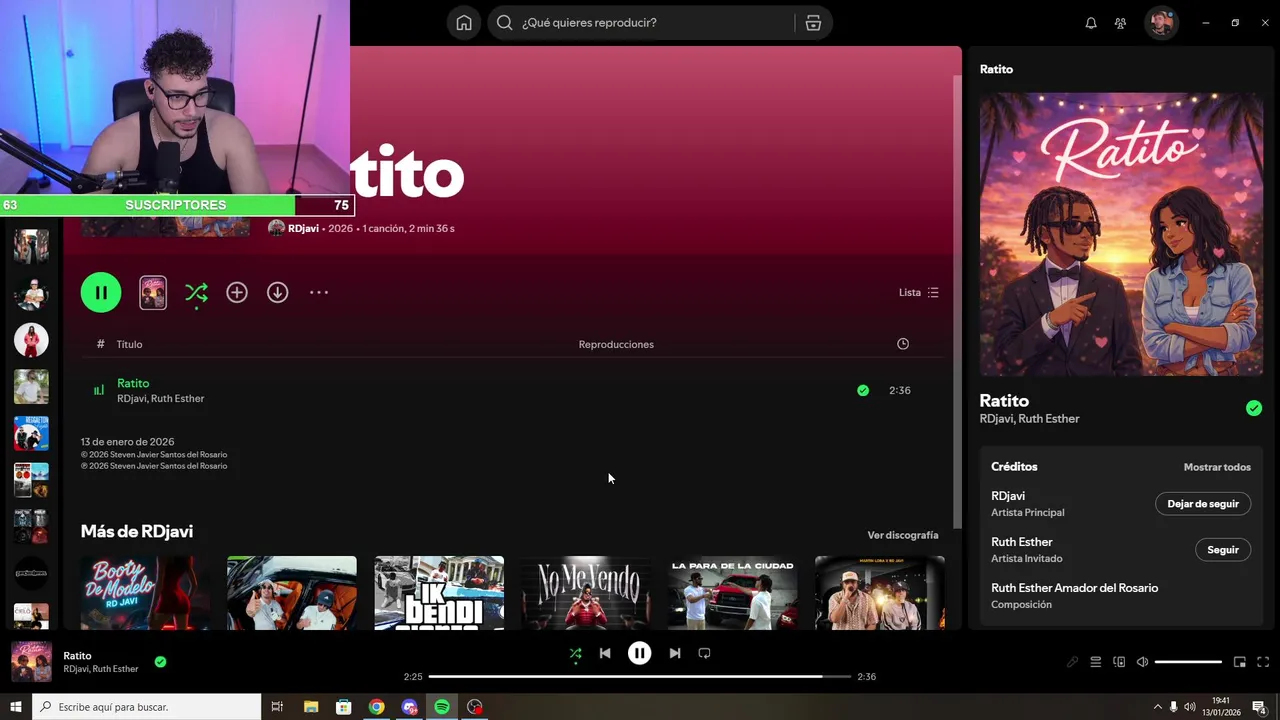Change view with the Lista dropdown
Viewport: 1280px width, 720px height.
click(x=918, y=292)
